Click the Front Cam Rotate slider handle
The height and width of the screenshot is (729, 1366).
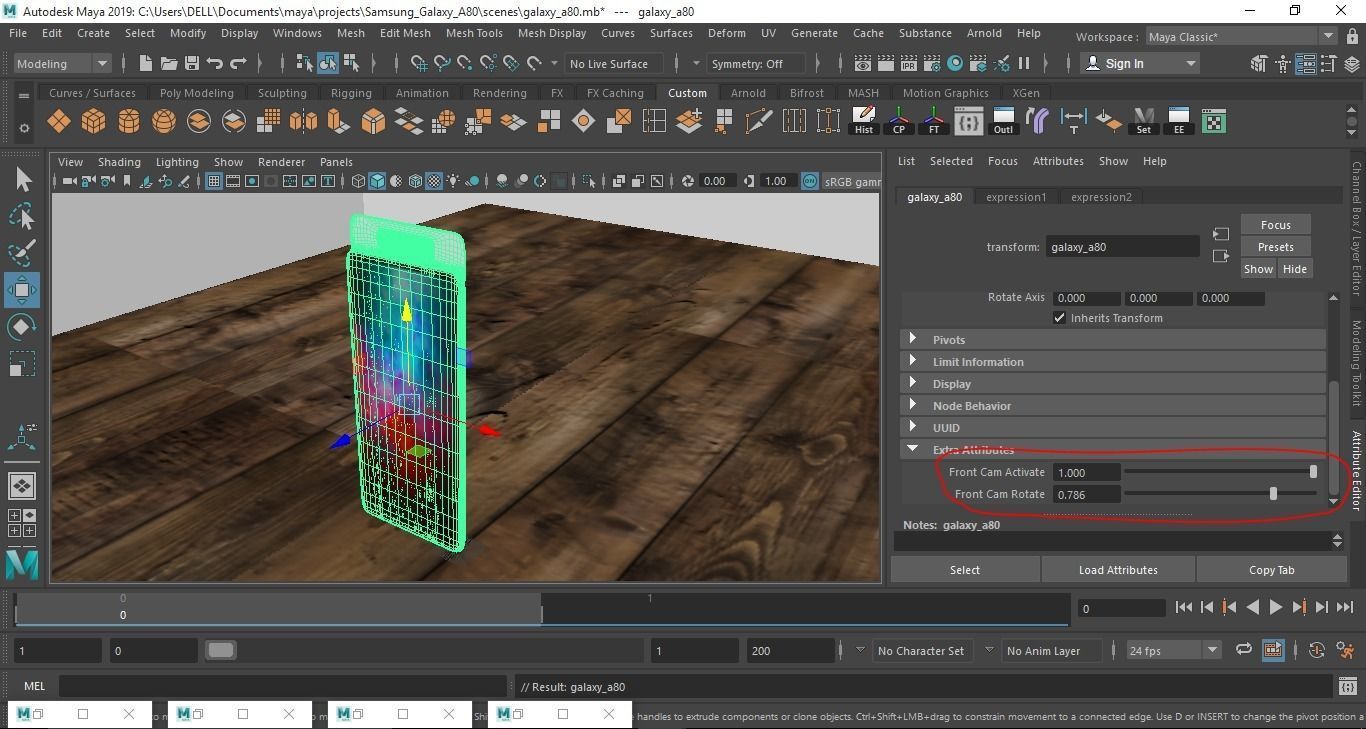(x=1273, y=494)
